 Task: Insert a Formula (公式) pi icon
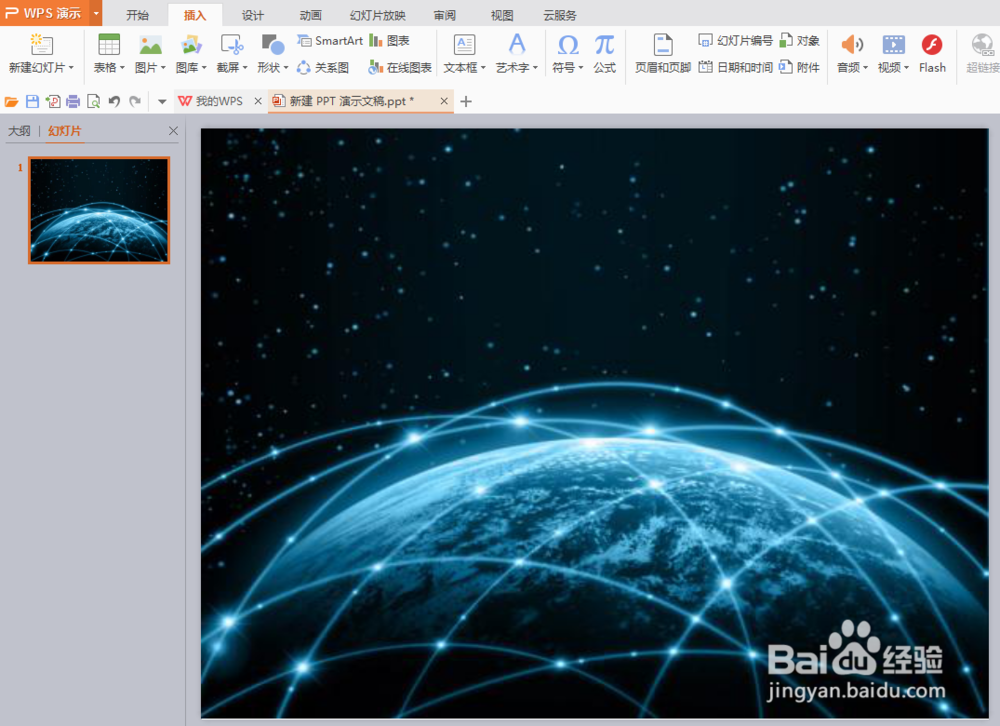coord(604,45)
